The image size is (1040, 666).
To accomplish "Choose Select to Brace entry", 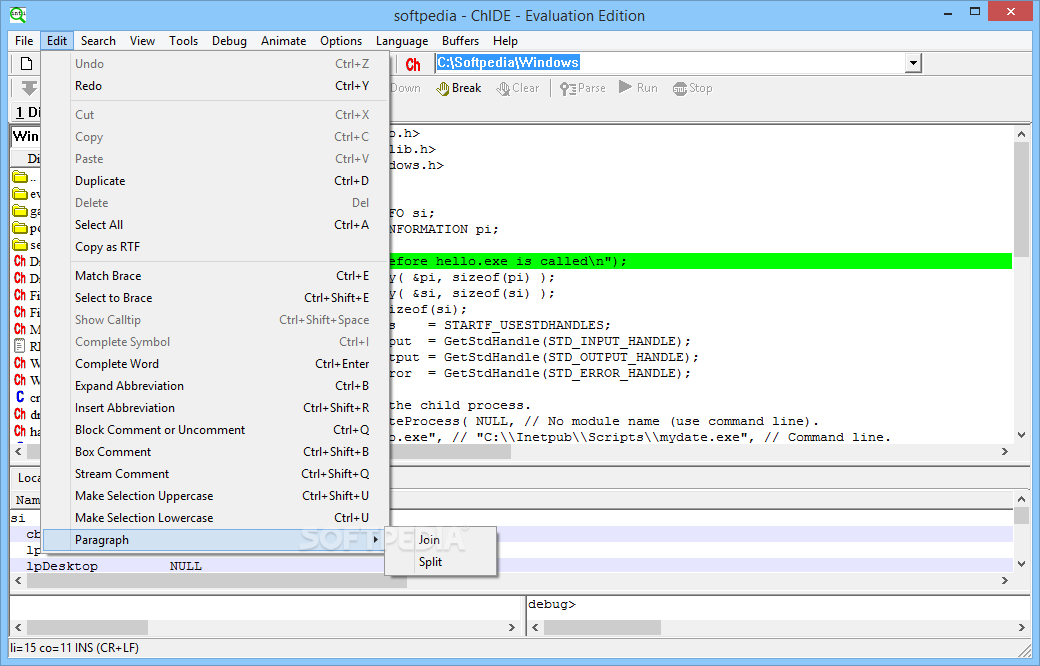I will [x=216, y=298].
